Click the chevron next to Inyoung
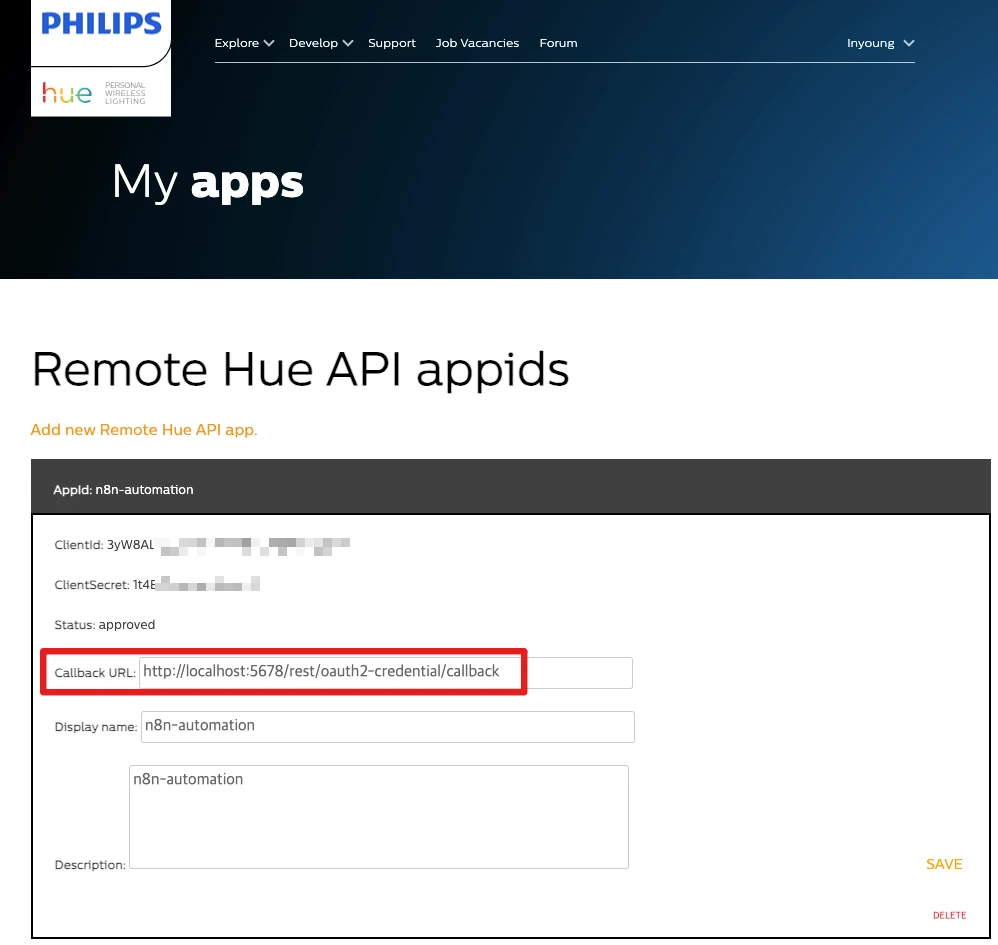The height and width of the screenshot is (945, 998). click(x=909, y=43)
